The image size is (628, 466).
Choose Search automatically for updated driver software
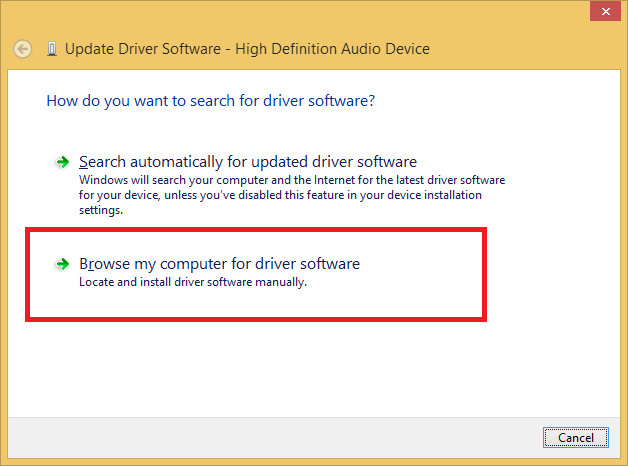(248, 162)
